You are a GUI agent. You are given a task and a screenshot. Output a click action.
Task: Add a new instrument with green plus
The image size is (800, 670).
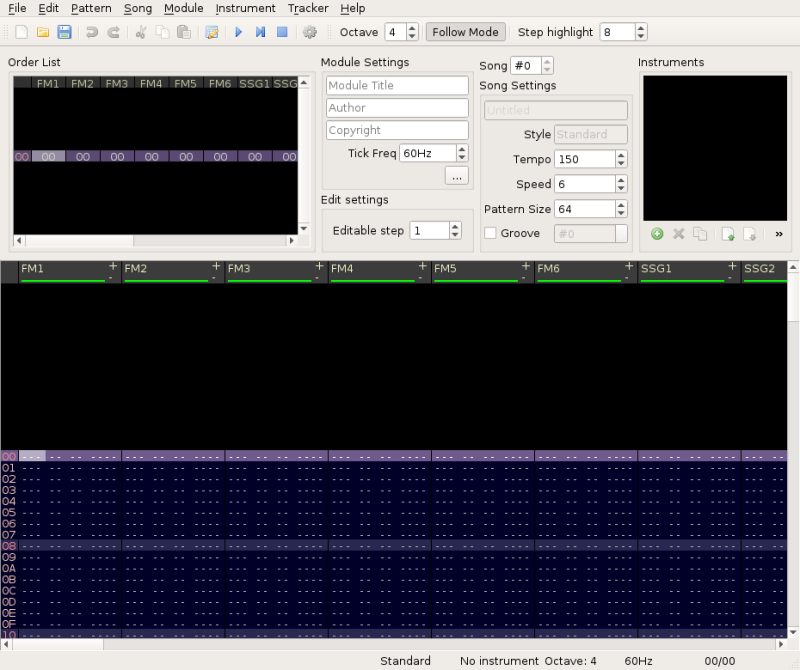657,234
